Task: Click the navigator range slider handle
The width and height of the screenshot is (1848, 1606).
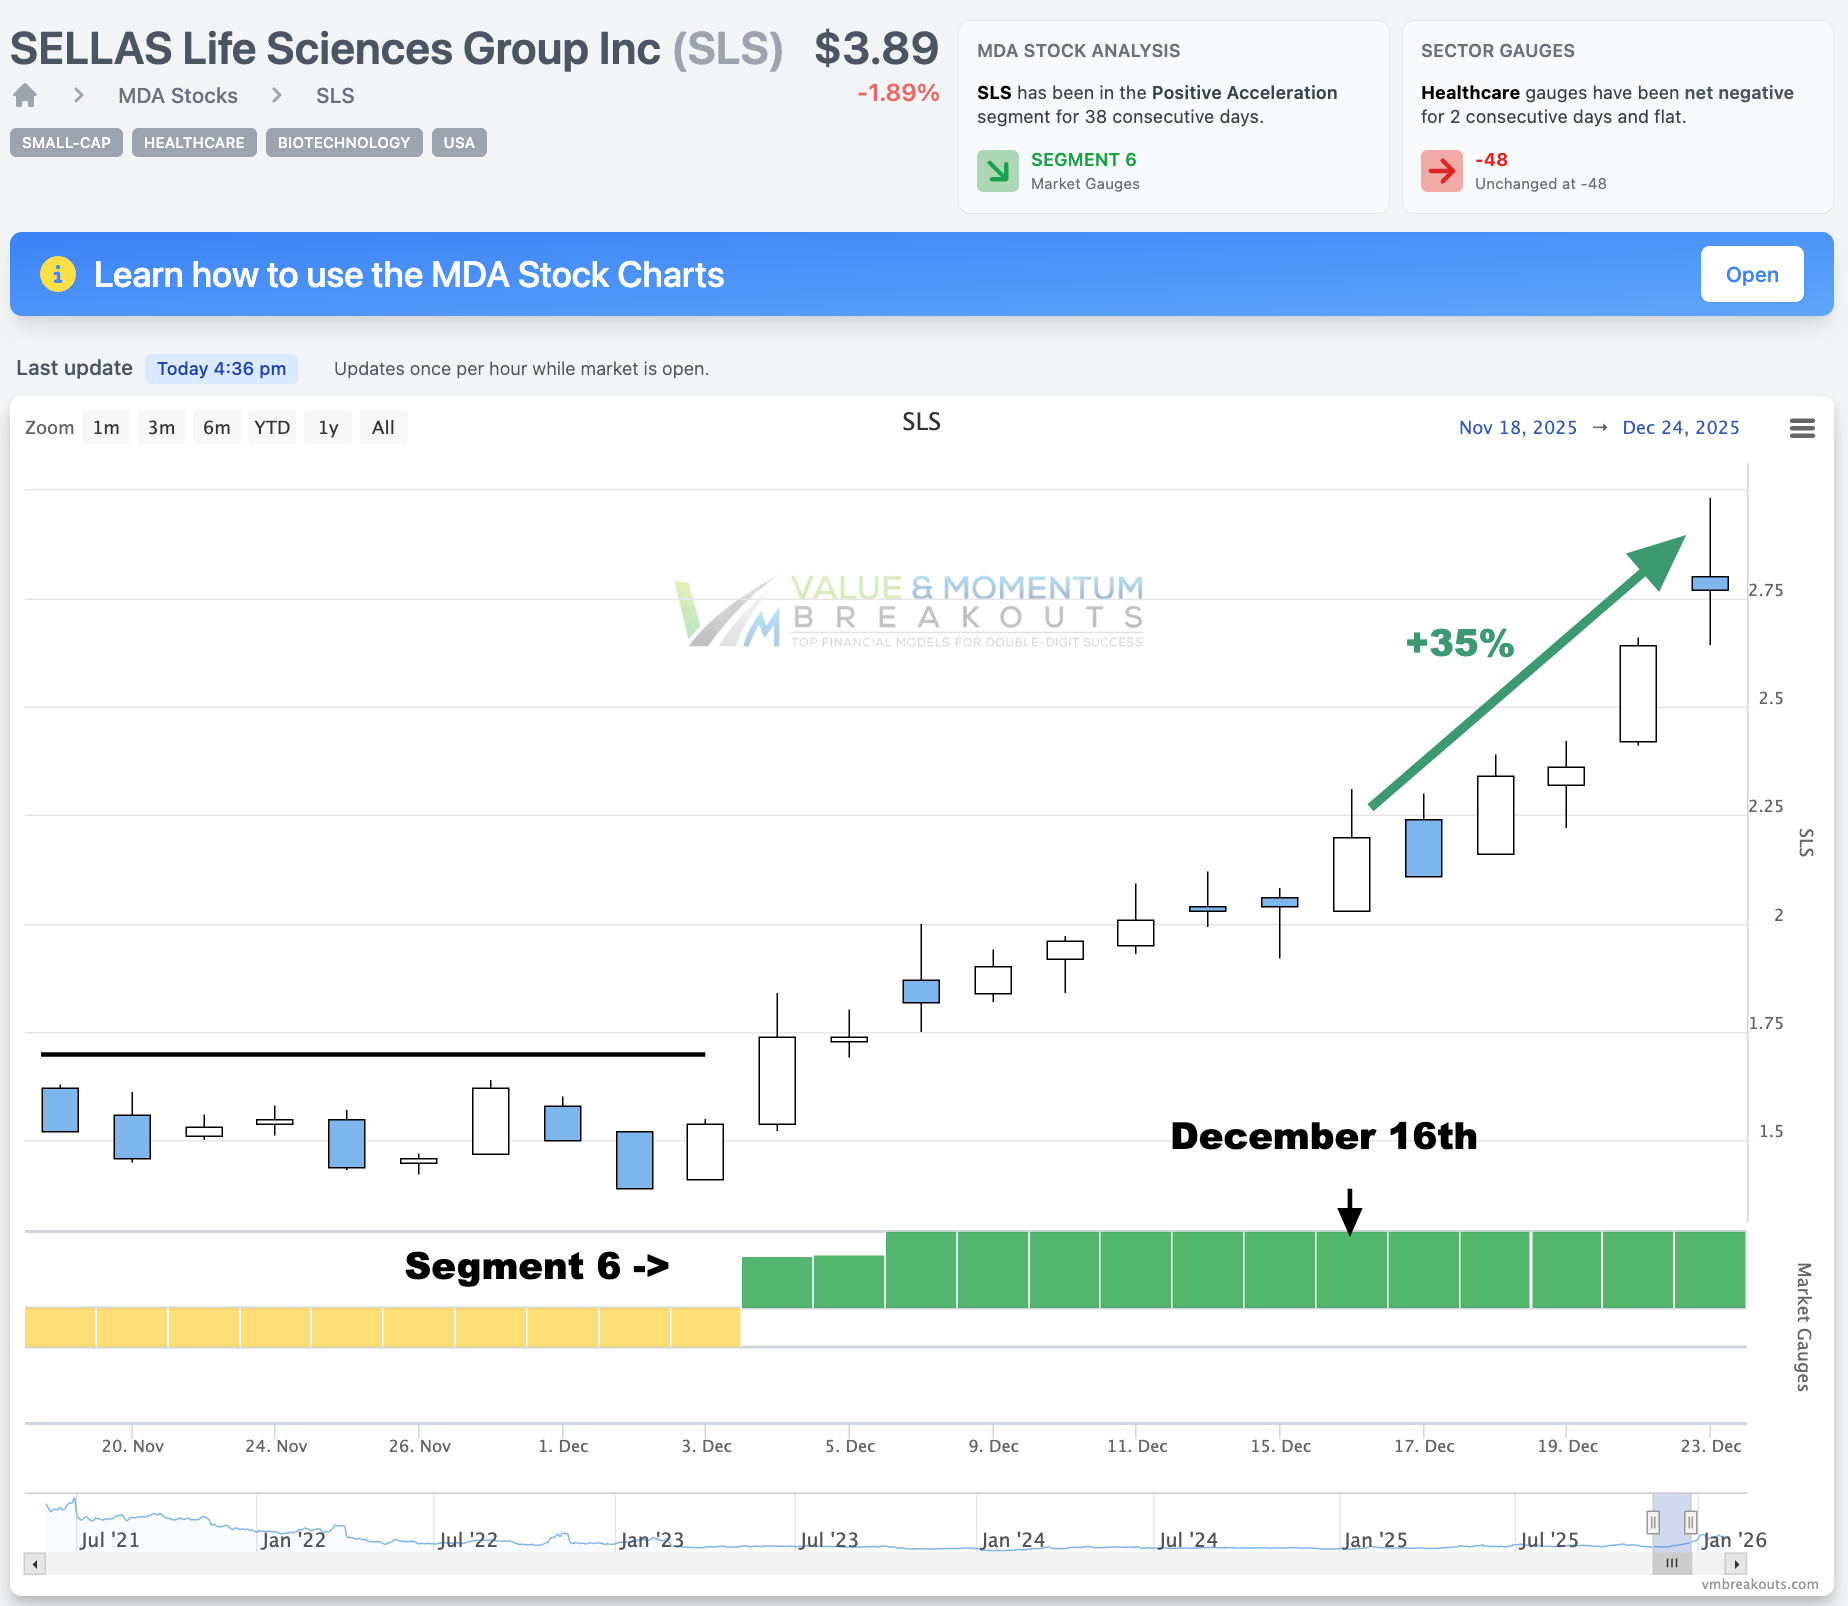Action: (1653, 1522)
